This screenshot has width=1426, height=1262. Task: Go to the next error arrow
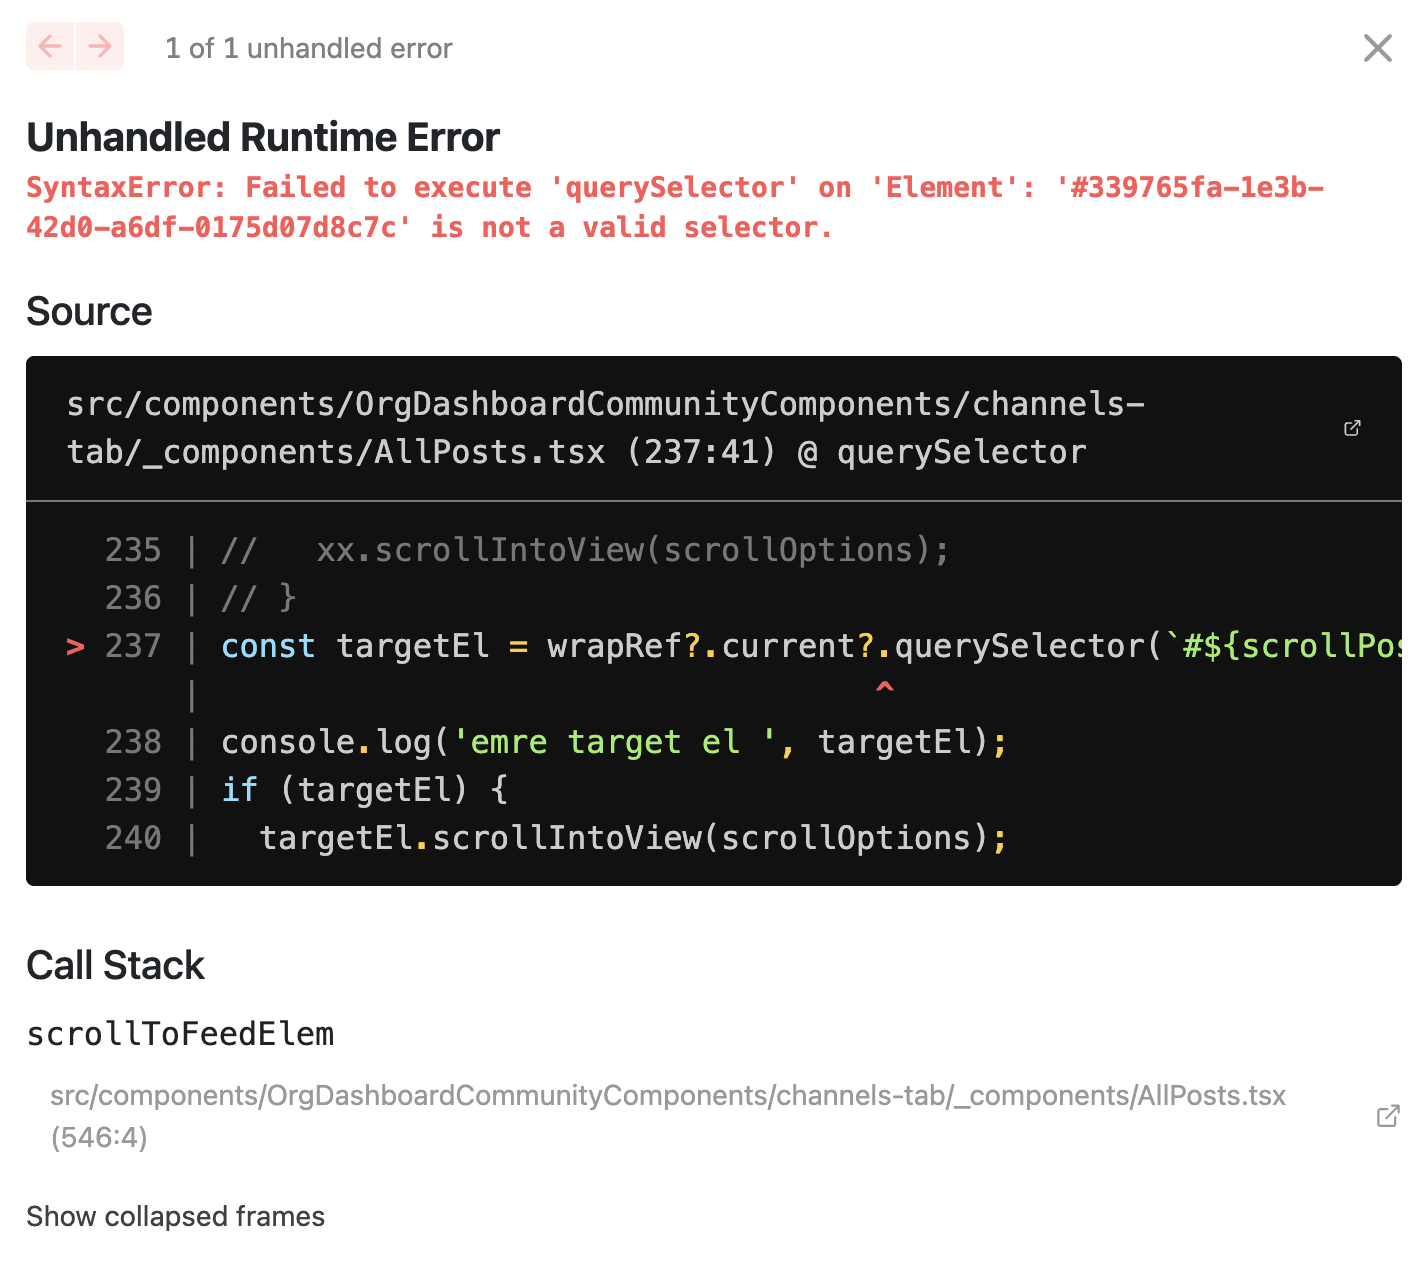pyautogui.click(x=100, y=46)
